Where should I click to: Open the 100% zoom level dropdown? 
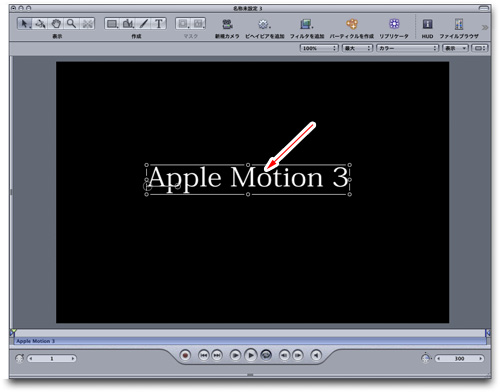click(x=319, y=48)
